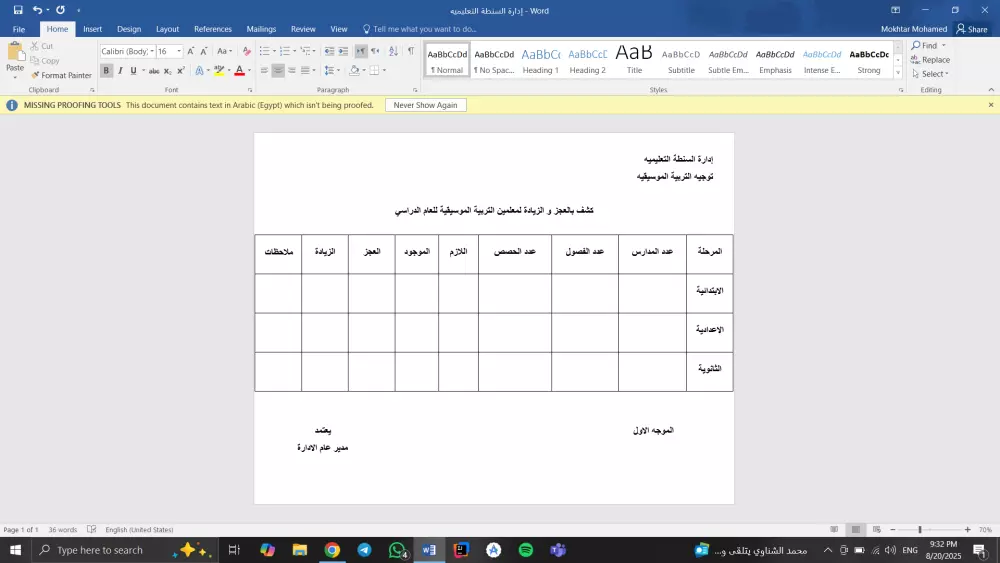1000x563 pixels.
Task: Decrease font size with Shrink Font
Action: 204,51
